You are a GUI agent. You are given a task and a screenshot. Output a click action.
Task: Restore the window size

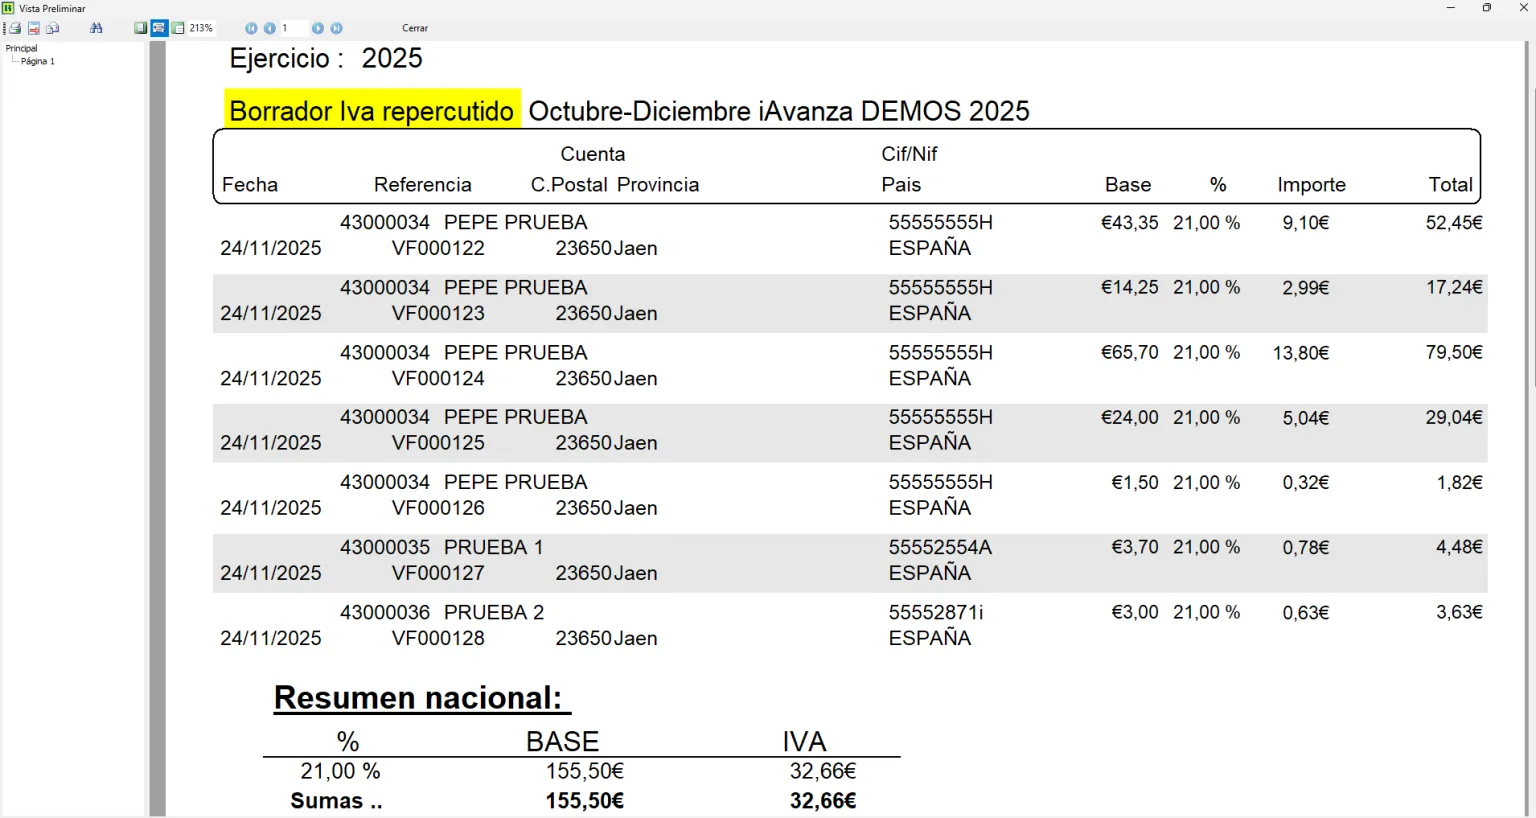1487,8
